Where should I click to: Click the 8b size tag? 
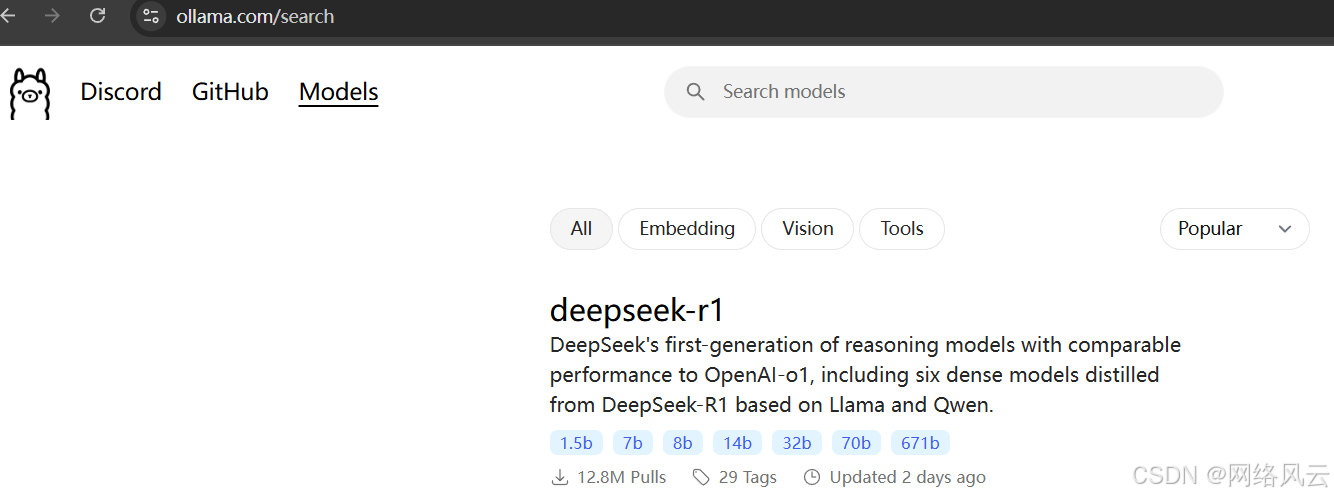coord(683,443)
